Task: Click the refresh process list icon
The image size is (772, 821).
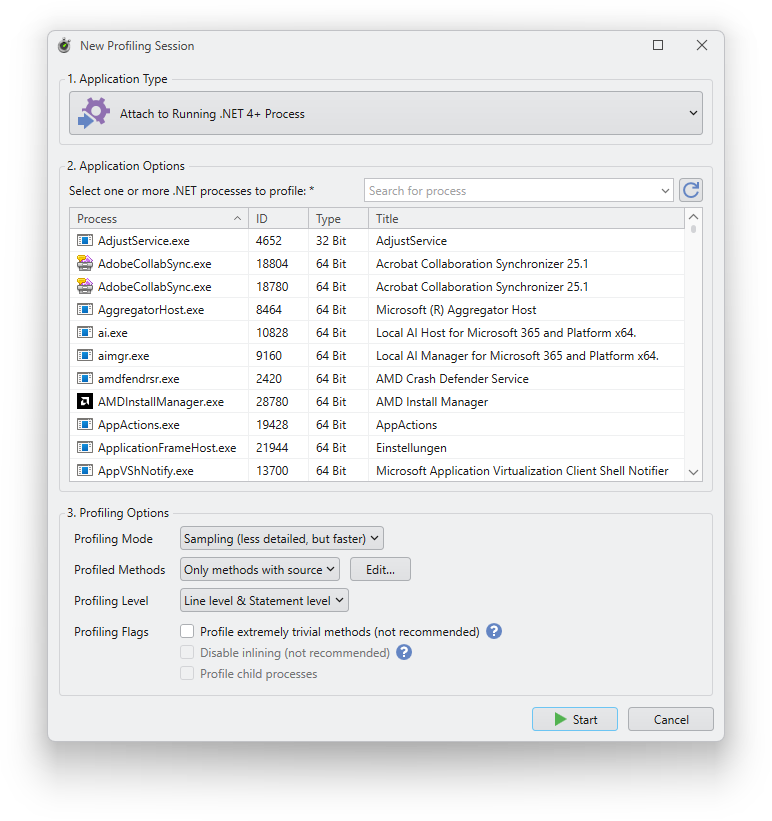Action: tap(691, 191)
